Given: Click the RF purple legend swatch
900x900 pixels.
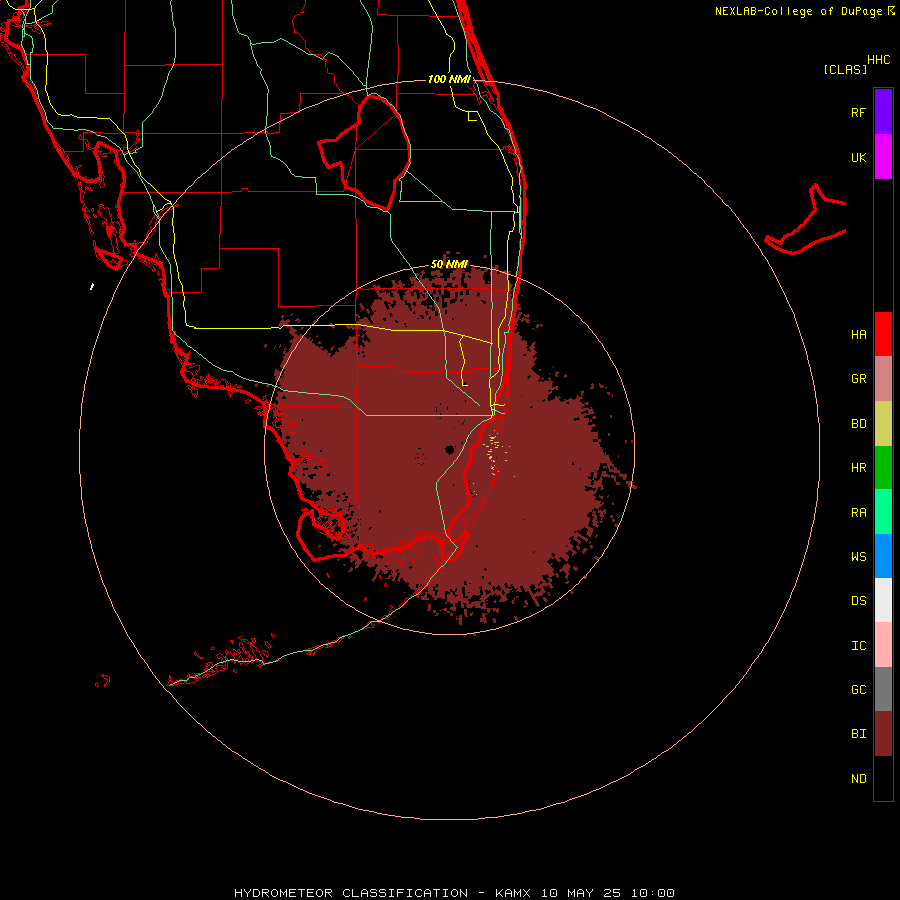Looking at the screenshot, I should (x=883, y=111).
